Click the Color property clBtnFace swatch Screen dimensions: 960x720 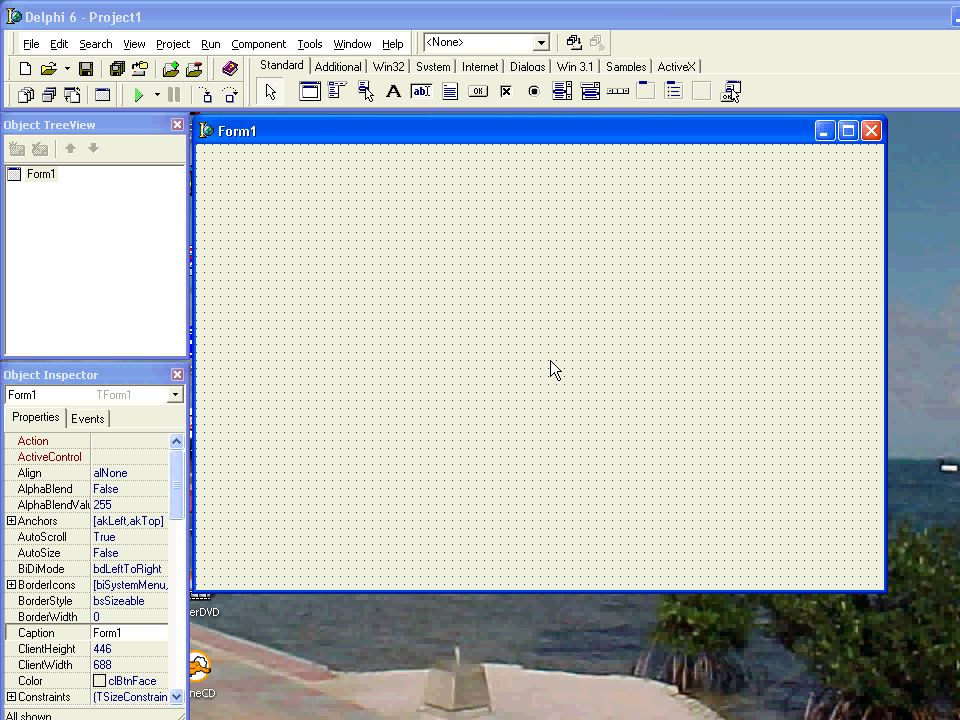coord(99,681)
